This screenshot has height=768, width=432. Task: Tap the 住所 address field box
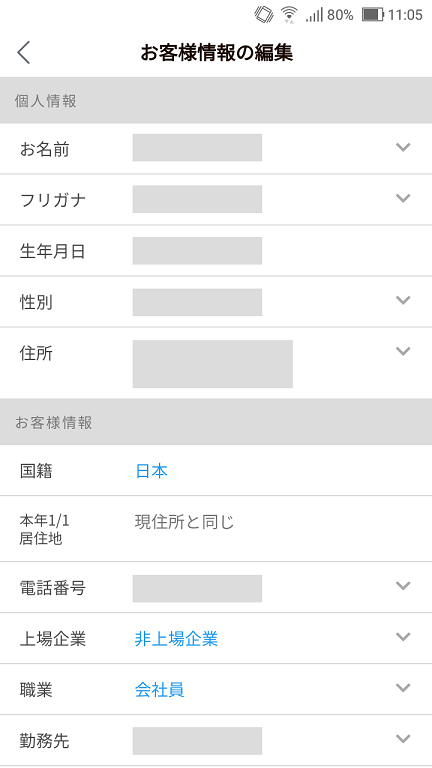(x=213, y=364)
